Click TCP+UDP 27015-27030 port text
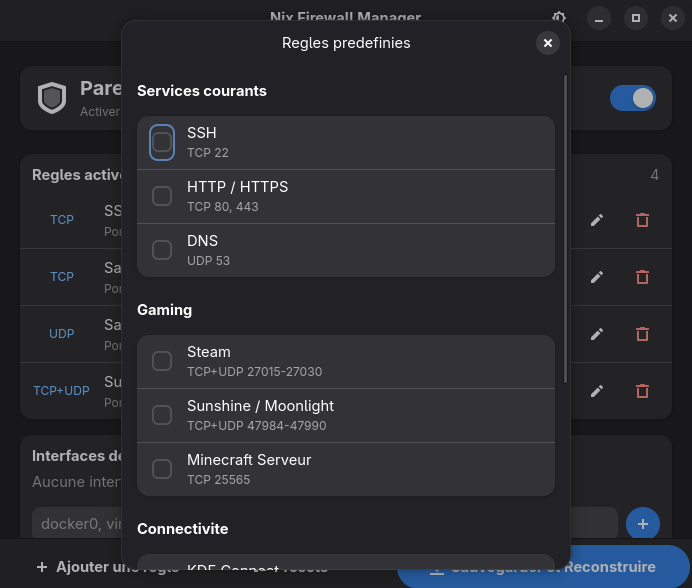 coord(255,372)
